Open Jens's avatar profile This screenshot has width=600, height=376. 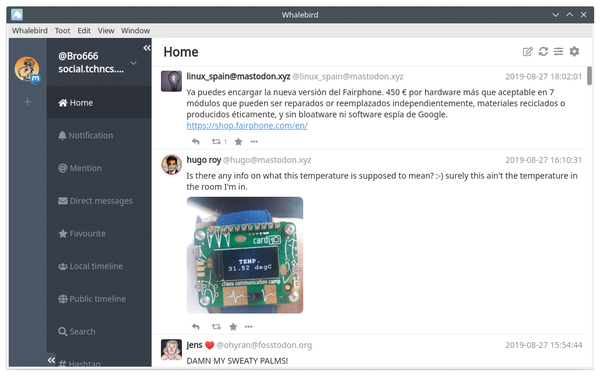171,349
